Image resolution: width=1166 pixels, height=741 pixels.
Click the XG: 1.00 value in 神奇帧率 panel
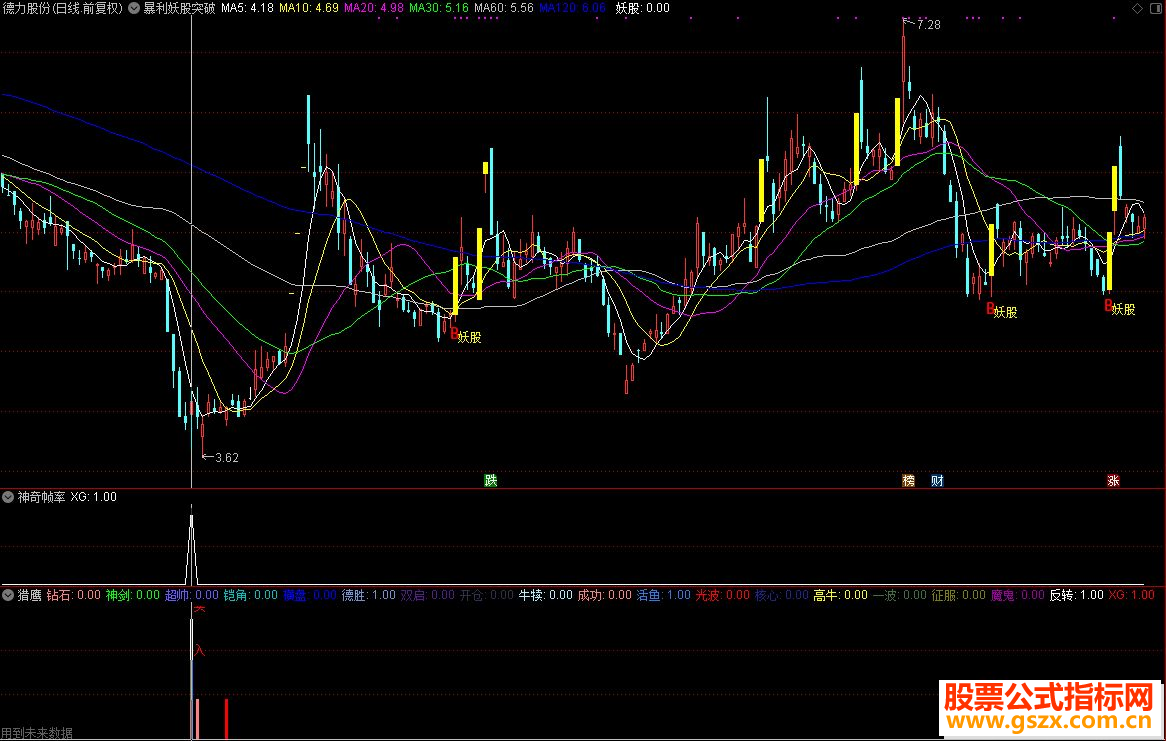pos(94,497)
